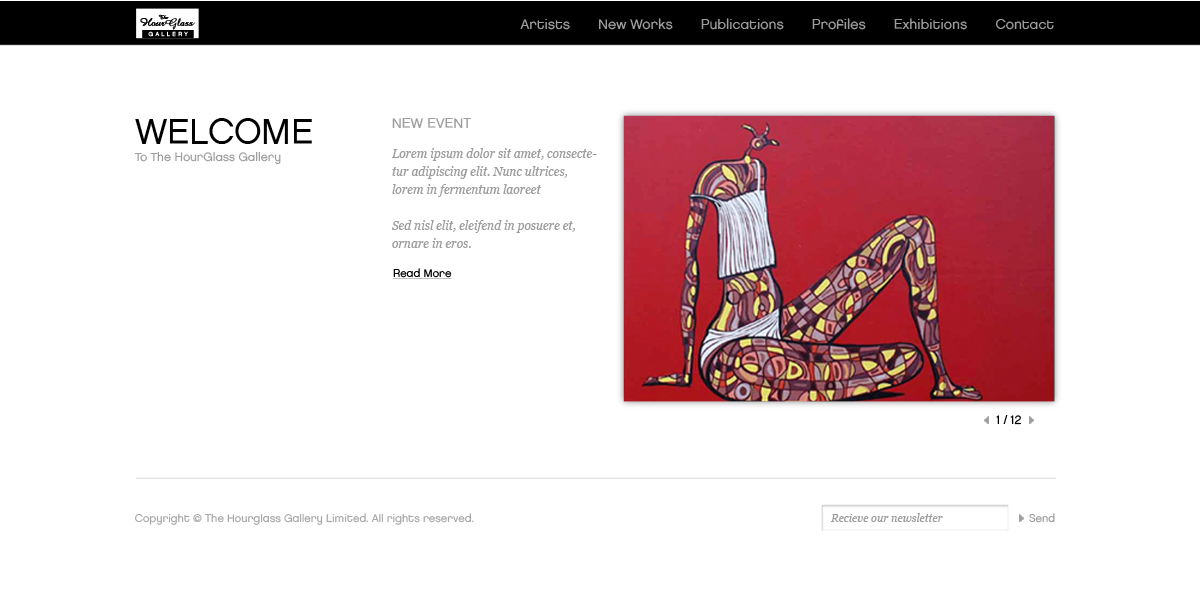
Task: Click the next slide arrow
Action: click(1032, 420)
